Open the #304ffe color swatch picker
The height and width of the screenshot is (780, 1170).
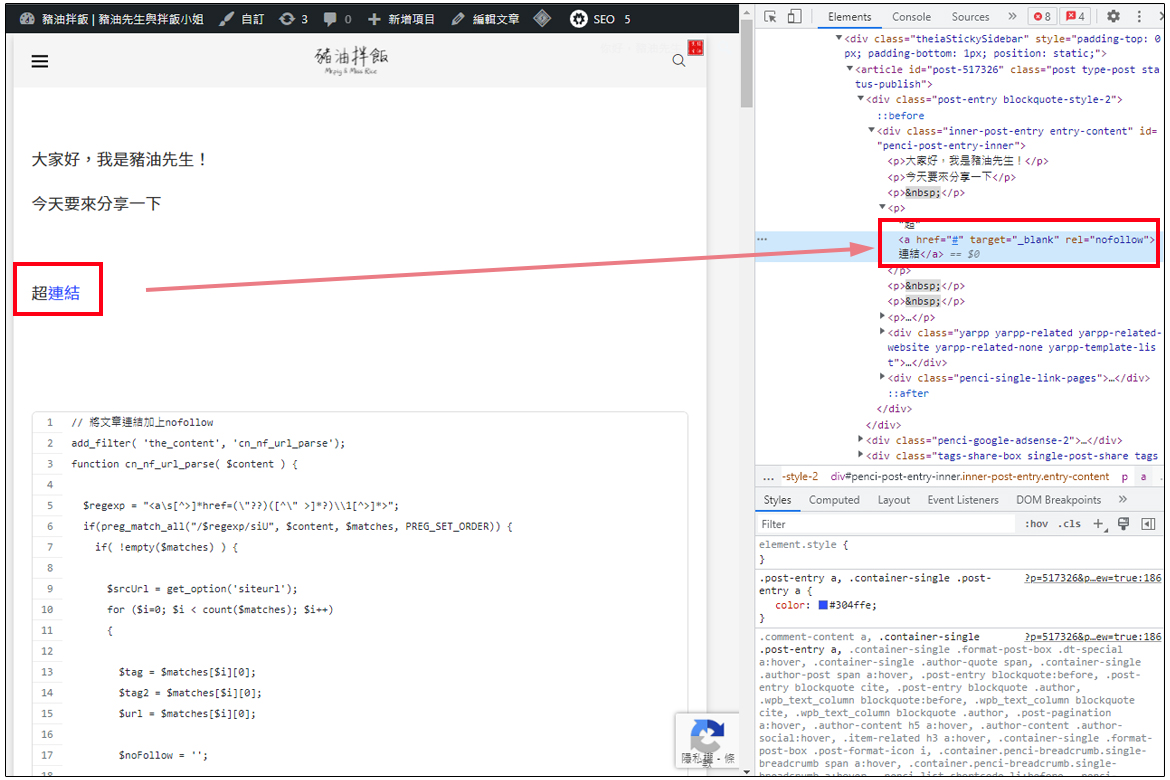click(823, 605)
